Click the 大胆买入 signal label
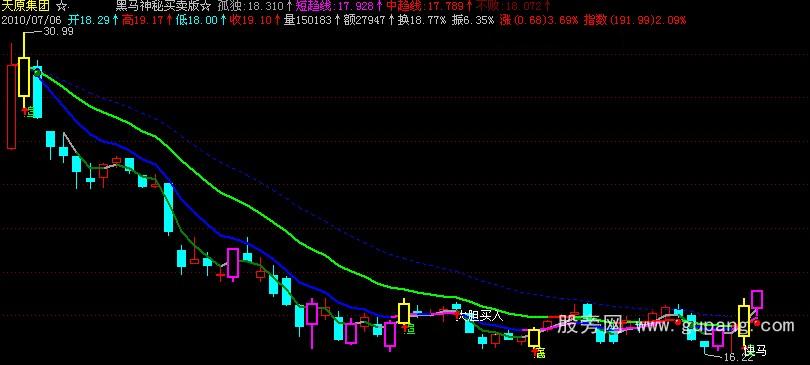 (480, 315)
